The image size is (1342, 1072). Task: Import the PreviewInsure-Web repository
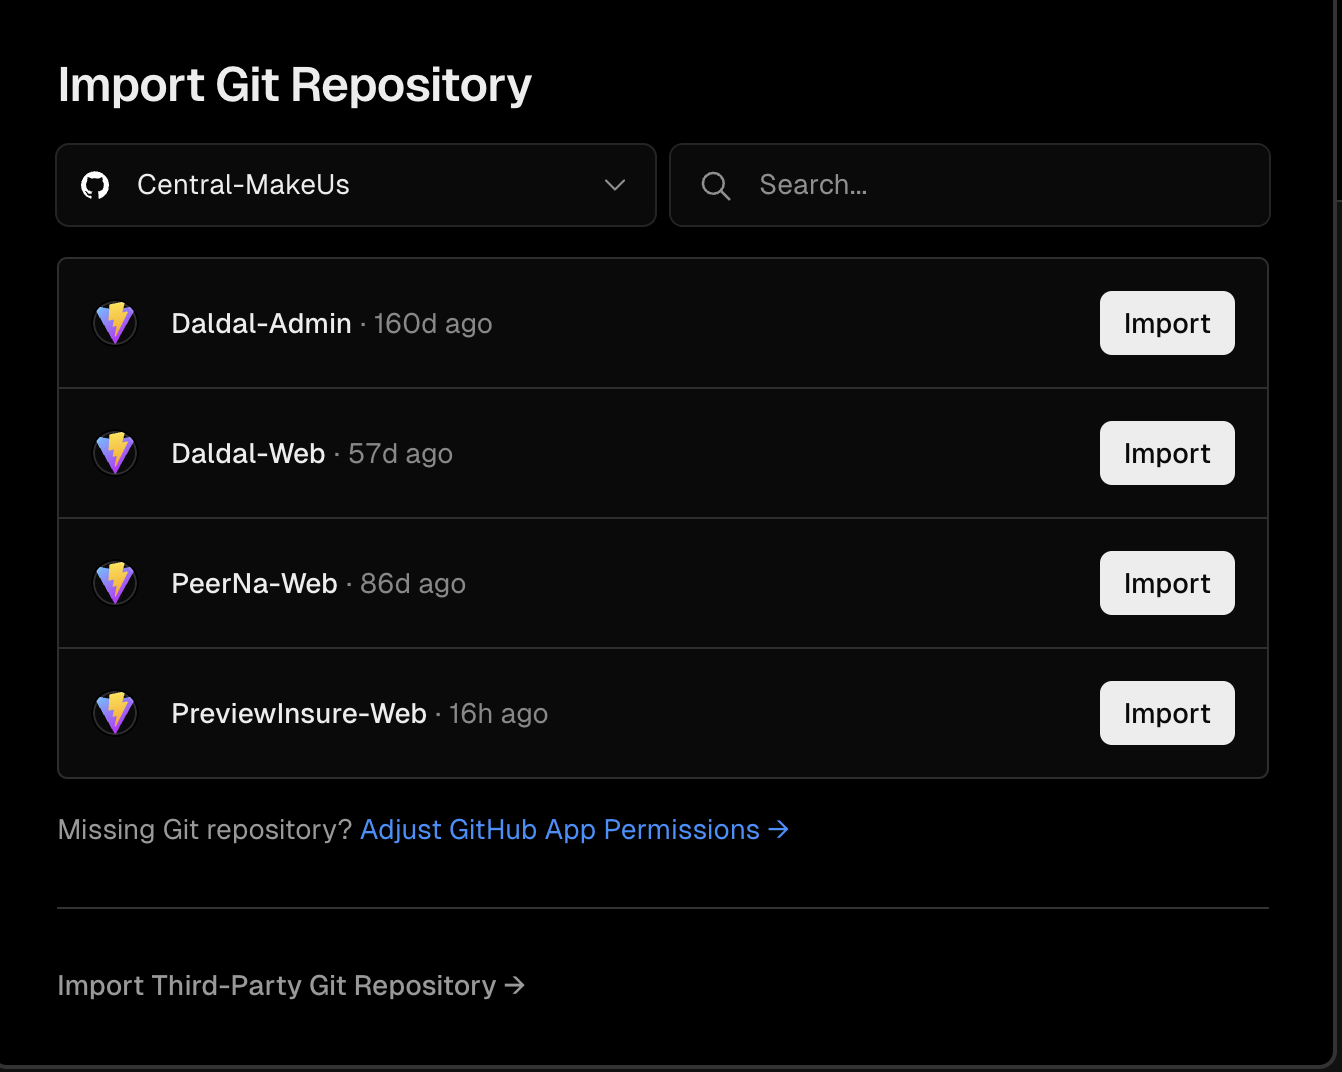coord(1167,713)
